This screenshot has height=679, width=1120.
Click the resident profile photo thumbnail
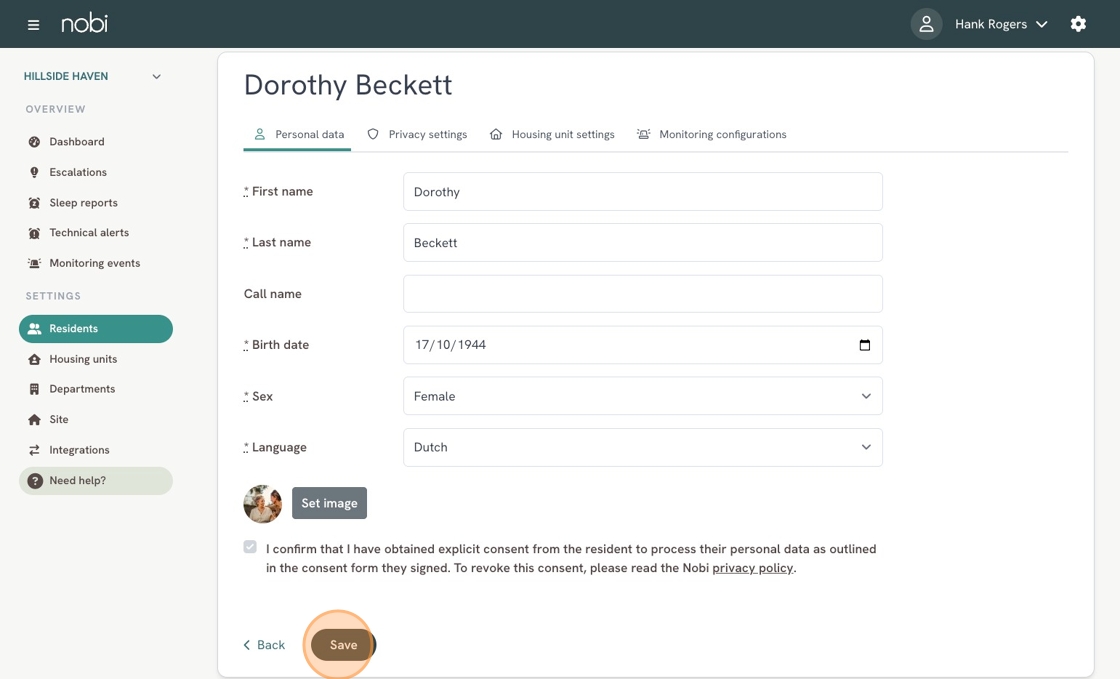click(263, 504)
